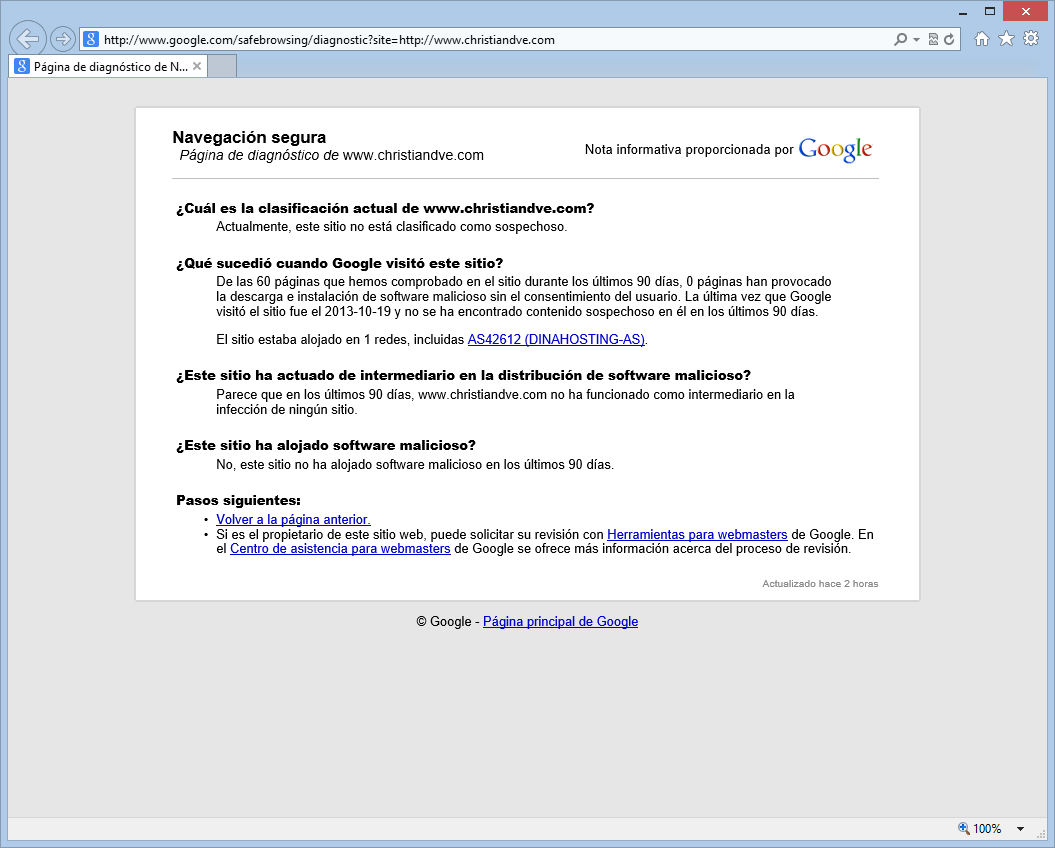Open the Favorites star icon

pos(1007,39)
